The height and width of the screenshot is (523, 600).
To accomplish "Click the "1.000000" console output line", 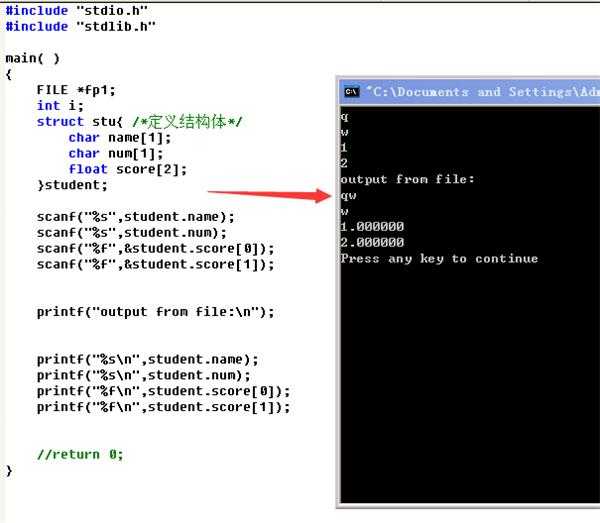I will 372,227.
